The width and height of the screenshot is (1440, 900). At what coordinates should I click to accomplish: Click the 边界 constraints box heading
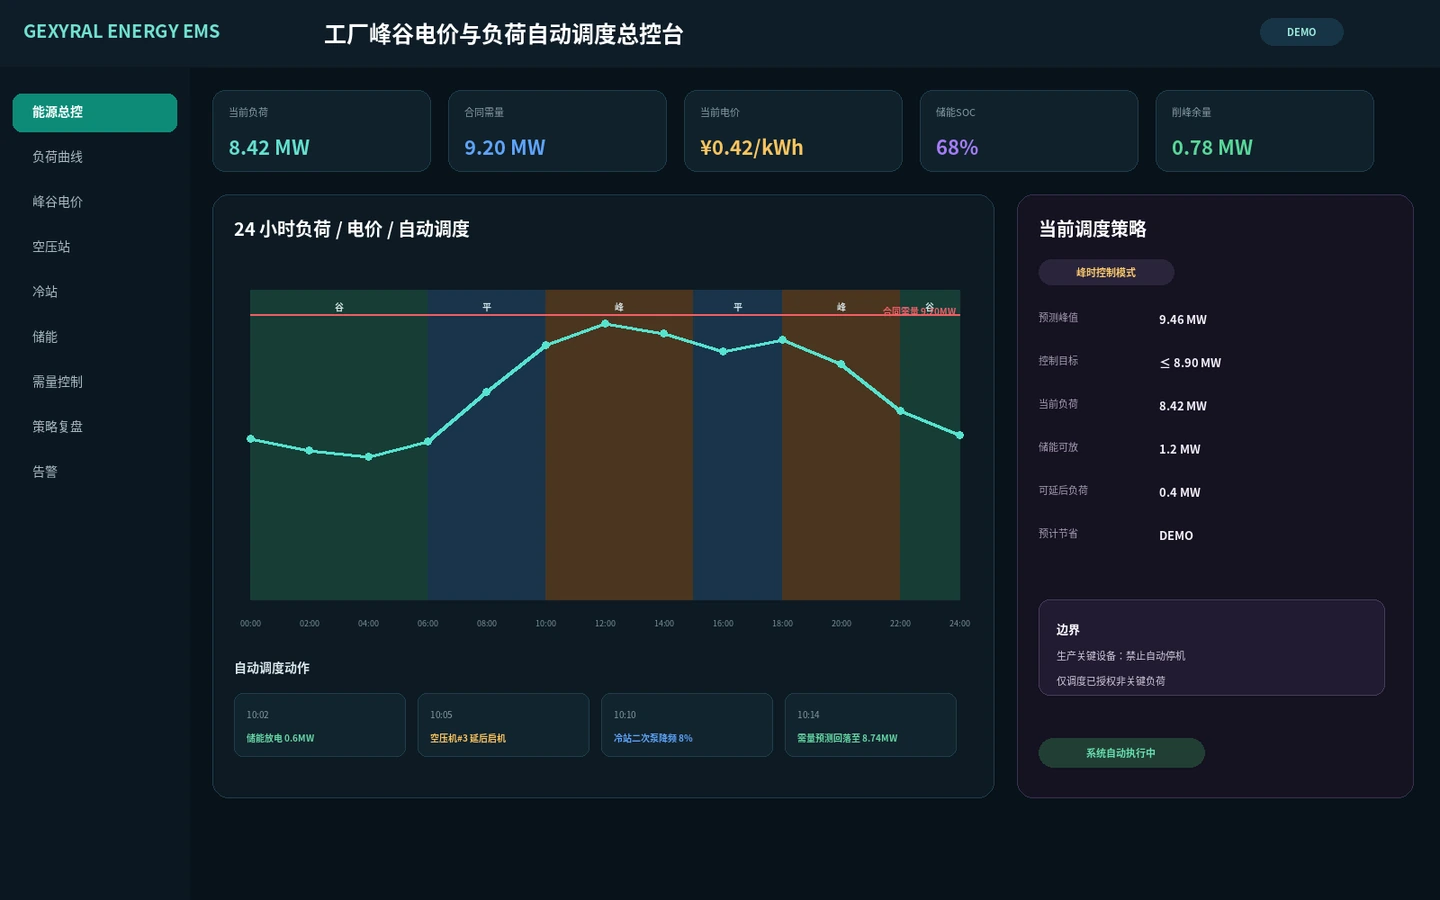[x=1068, y=630]
